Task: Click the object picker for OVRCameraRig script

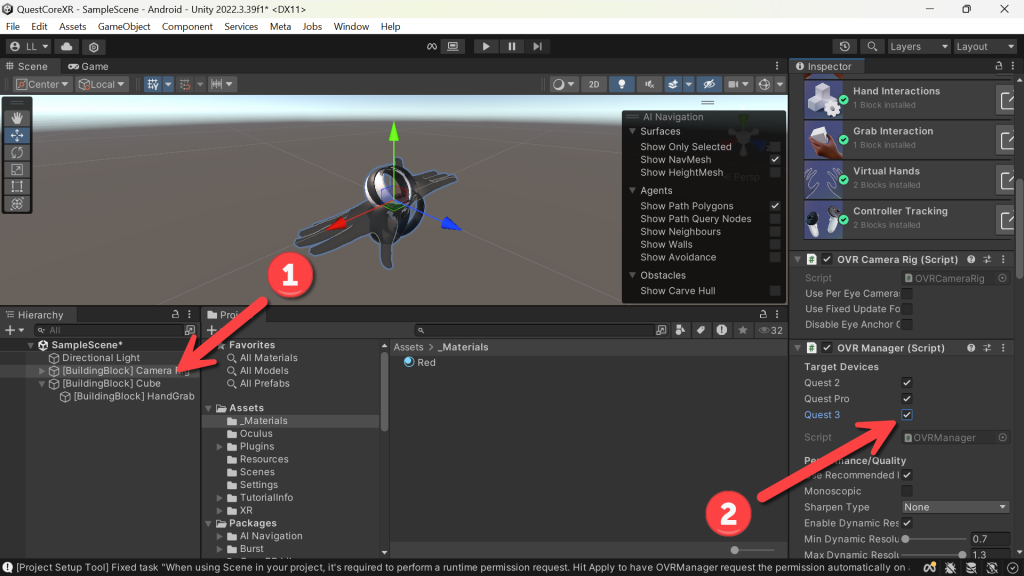Action: 1002,278
